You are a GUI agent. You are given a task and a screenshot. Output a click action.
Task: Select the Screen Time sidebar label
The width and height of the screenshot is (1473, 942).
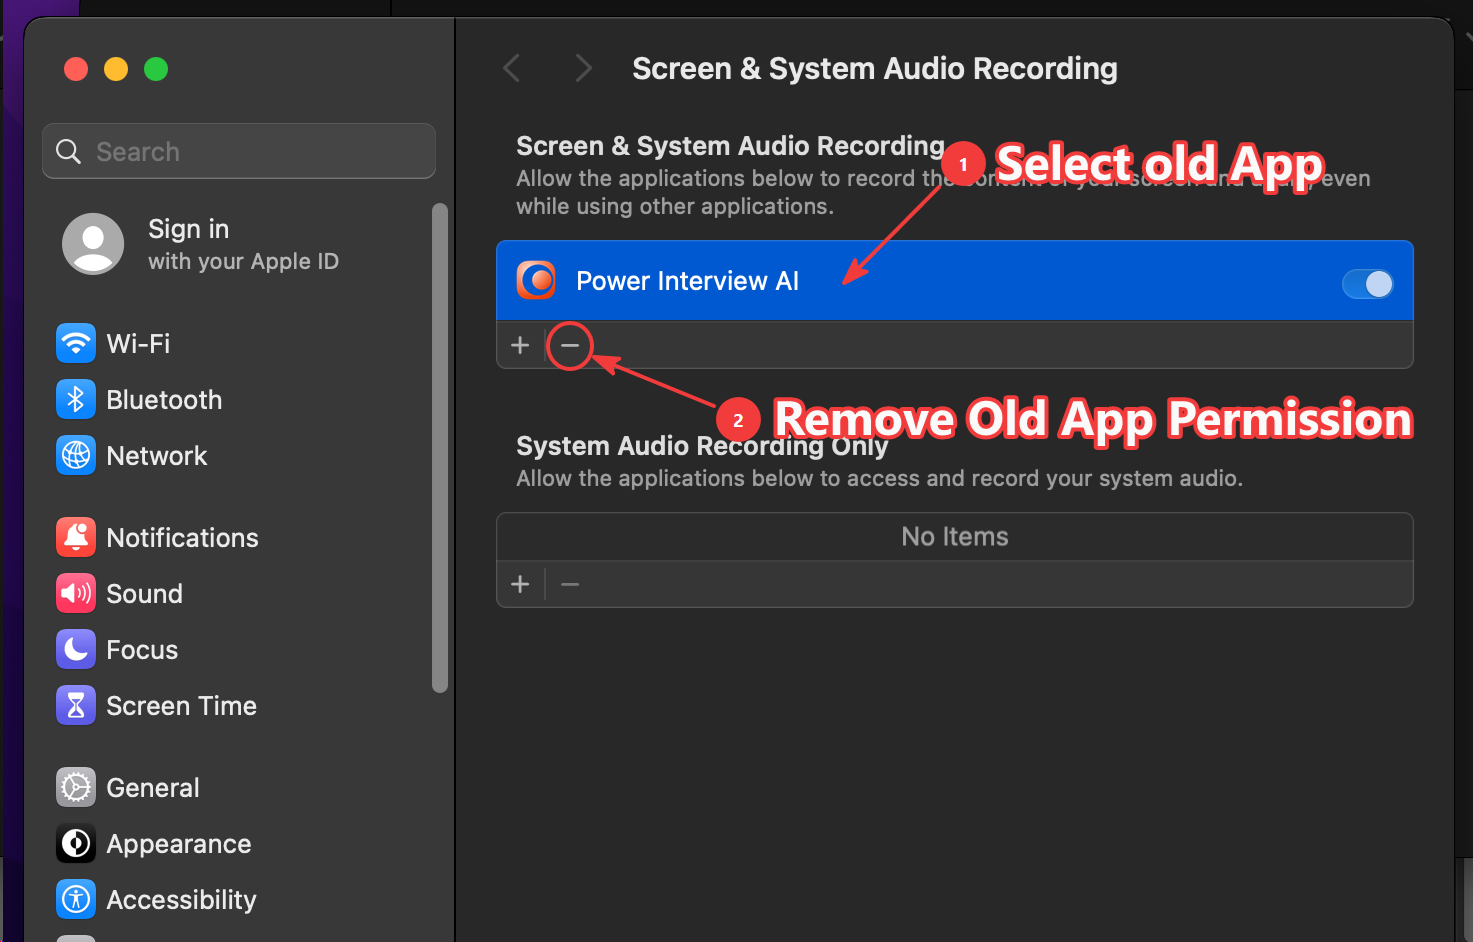coord(181,706)
